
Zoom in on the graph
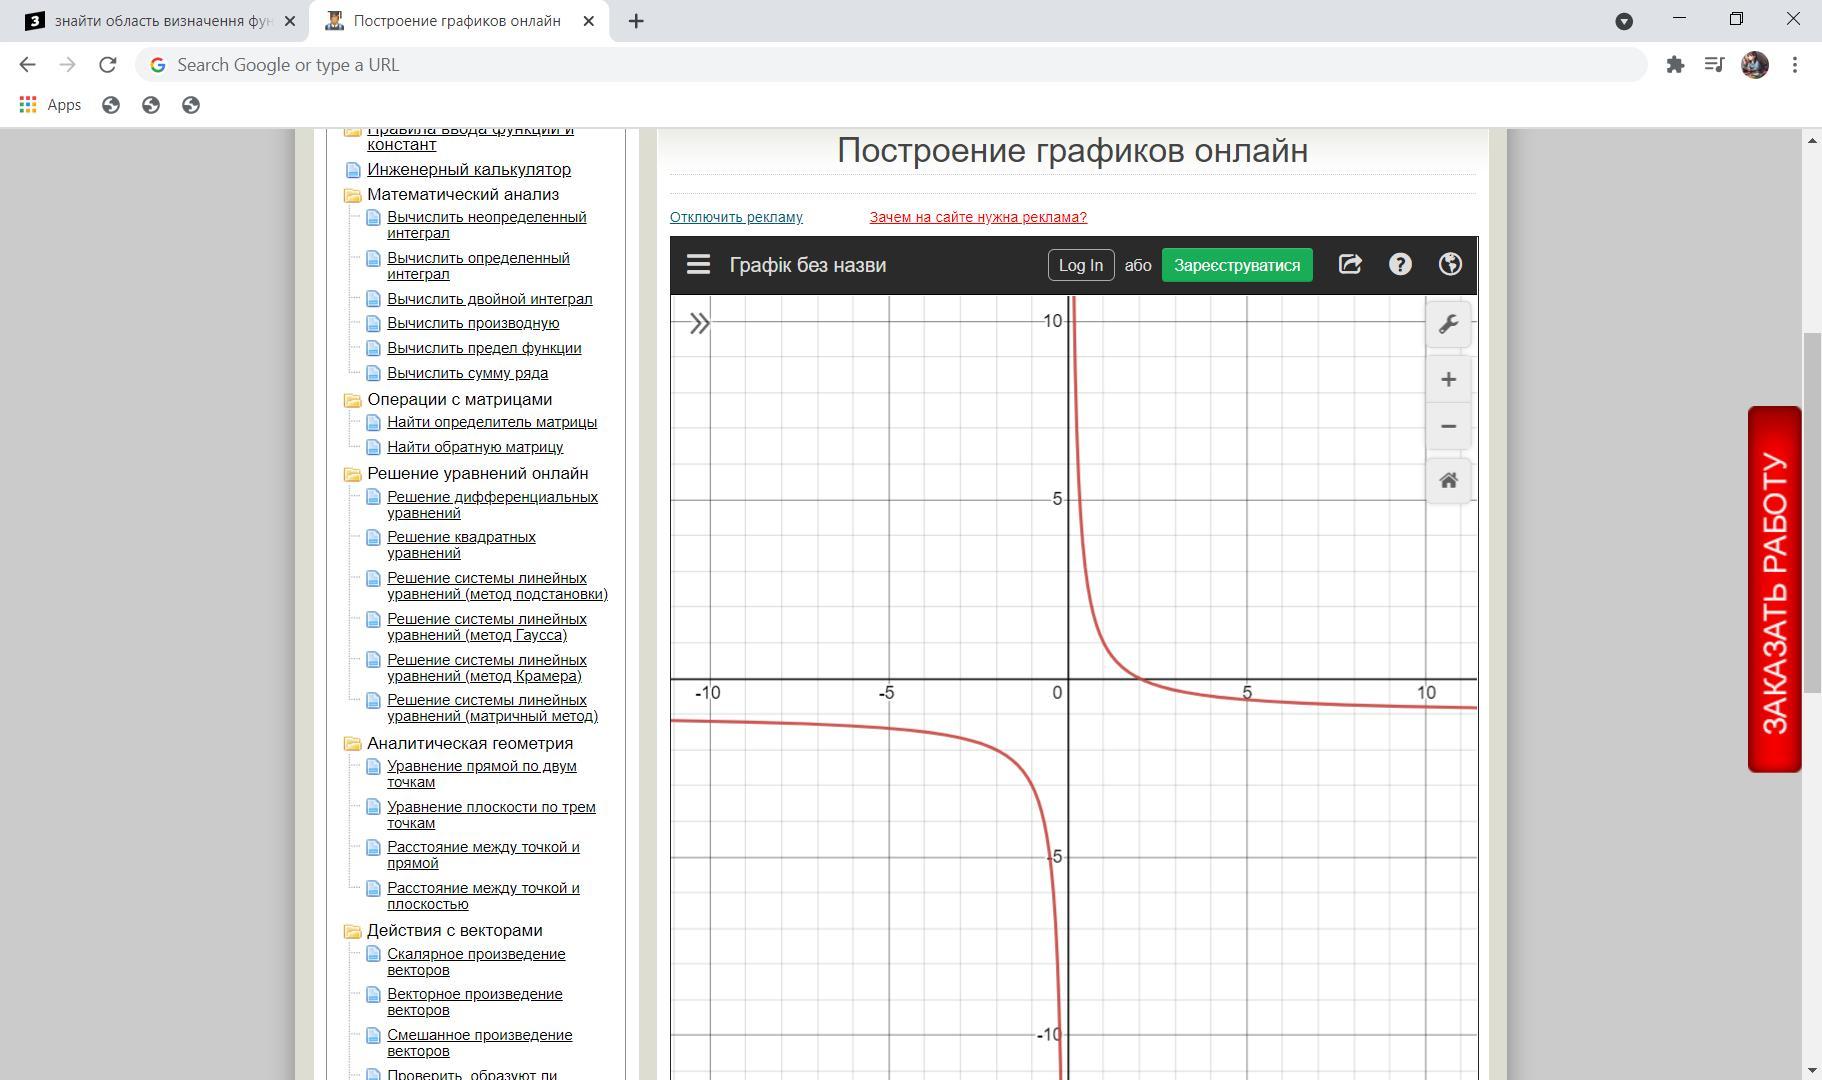coord(1448,380)
